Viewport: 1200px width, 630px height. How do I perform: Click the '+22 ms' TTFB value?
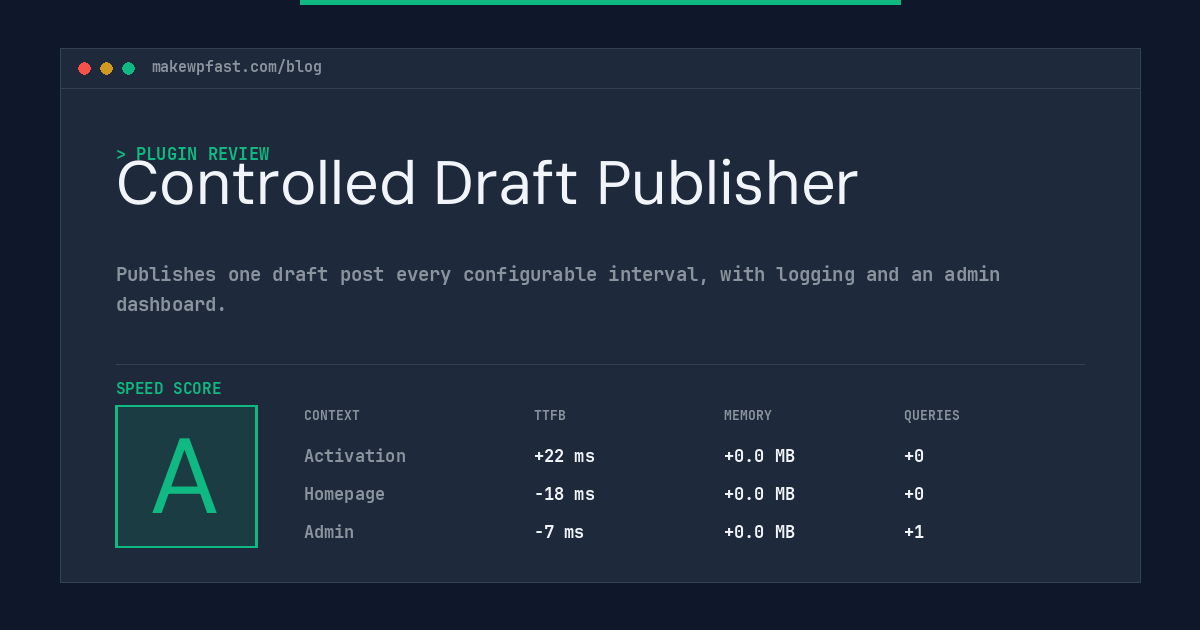pyautogui.click(x=564, y=456)
